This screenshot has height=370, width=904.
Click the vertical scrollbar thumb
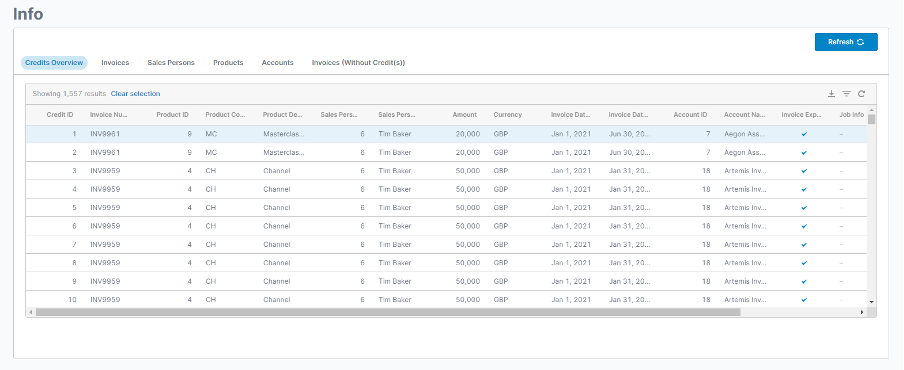(x=871, y=119)
